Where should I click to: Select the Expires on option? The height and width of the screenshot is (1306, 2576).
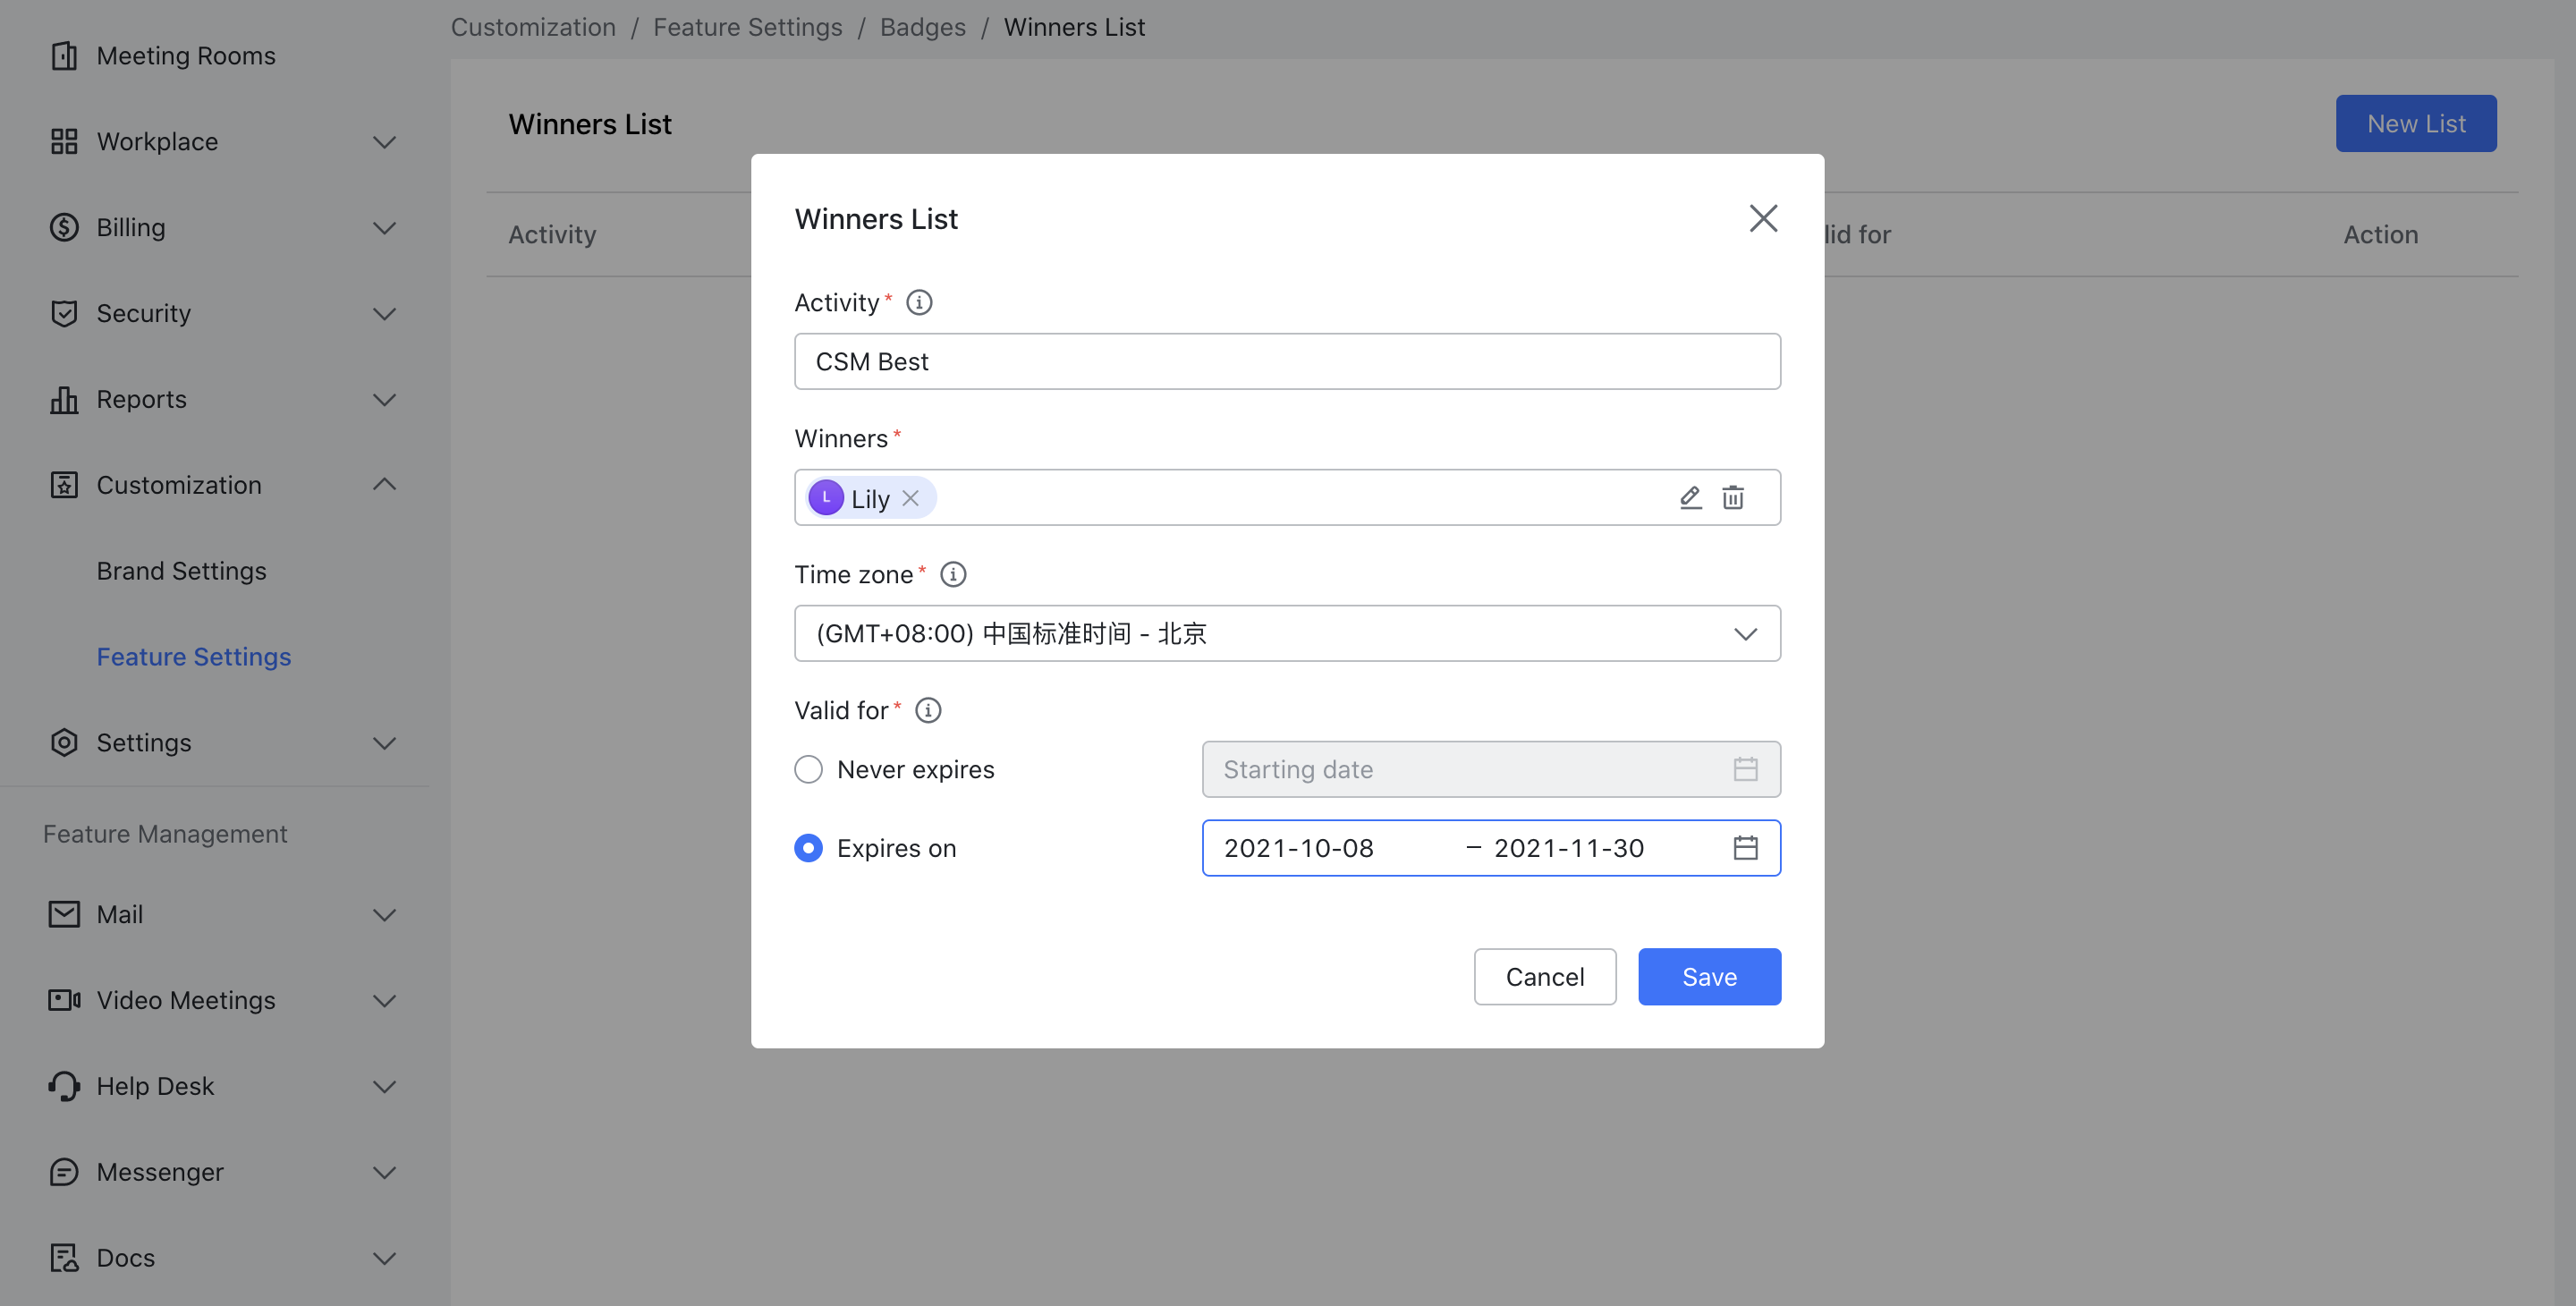(x=808, y=848)
